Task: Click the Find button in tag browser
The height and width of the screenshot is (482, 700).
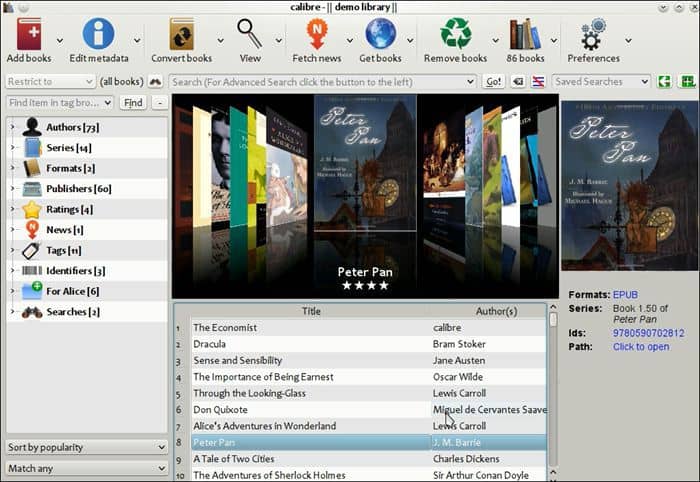Action: 133,103
